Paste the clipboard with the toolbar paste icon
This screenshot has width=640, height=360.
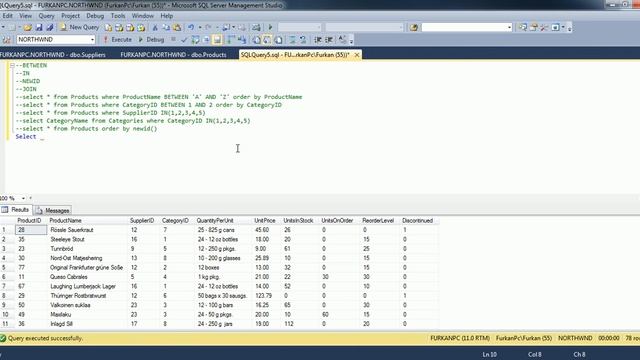click(x=177, y=27)
